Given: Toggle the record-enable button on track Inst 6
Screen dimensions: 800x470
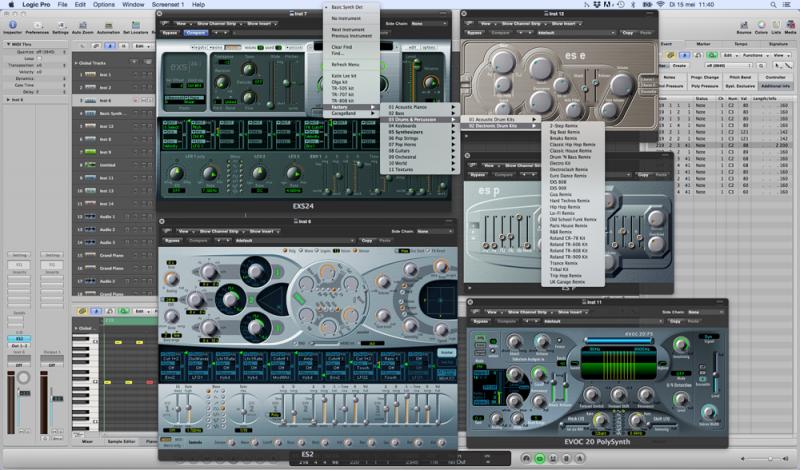Looking at the screenshot, I should (x=135, y=101).
